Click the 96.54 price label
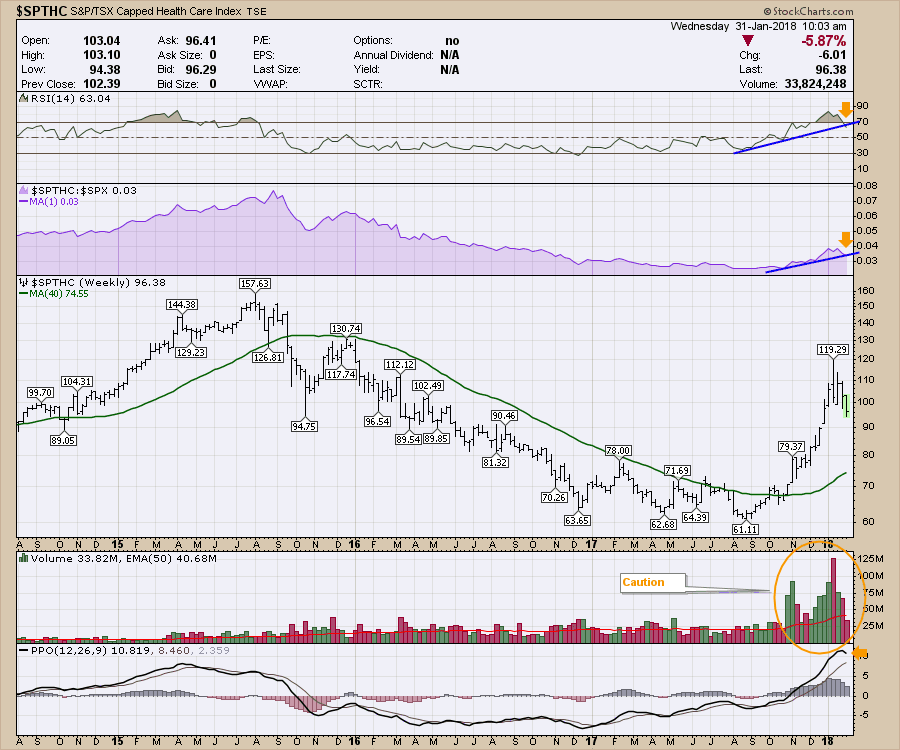Viewport: 900px width, 750px height. click(378, 422)
